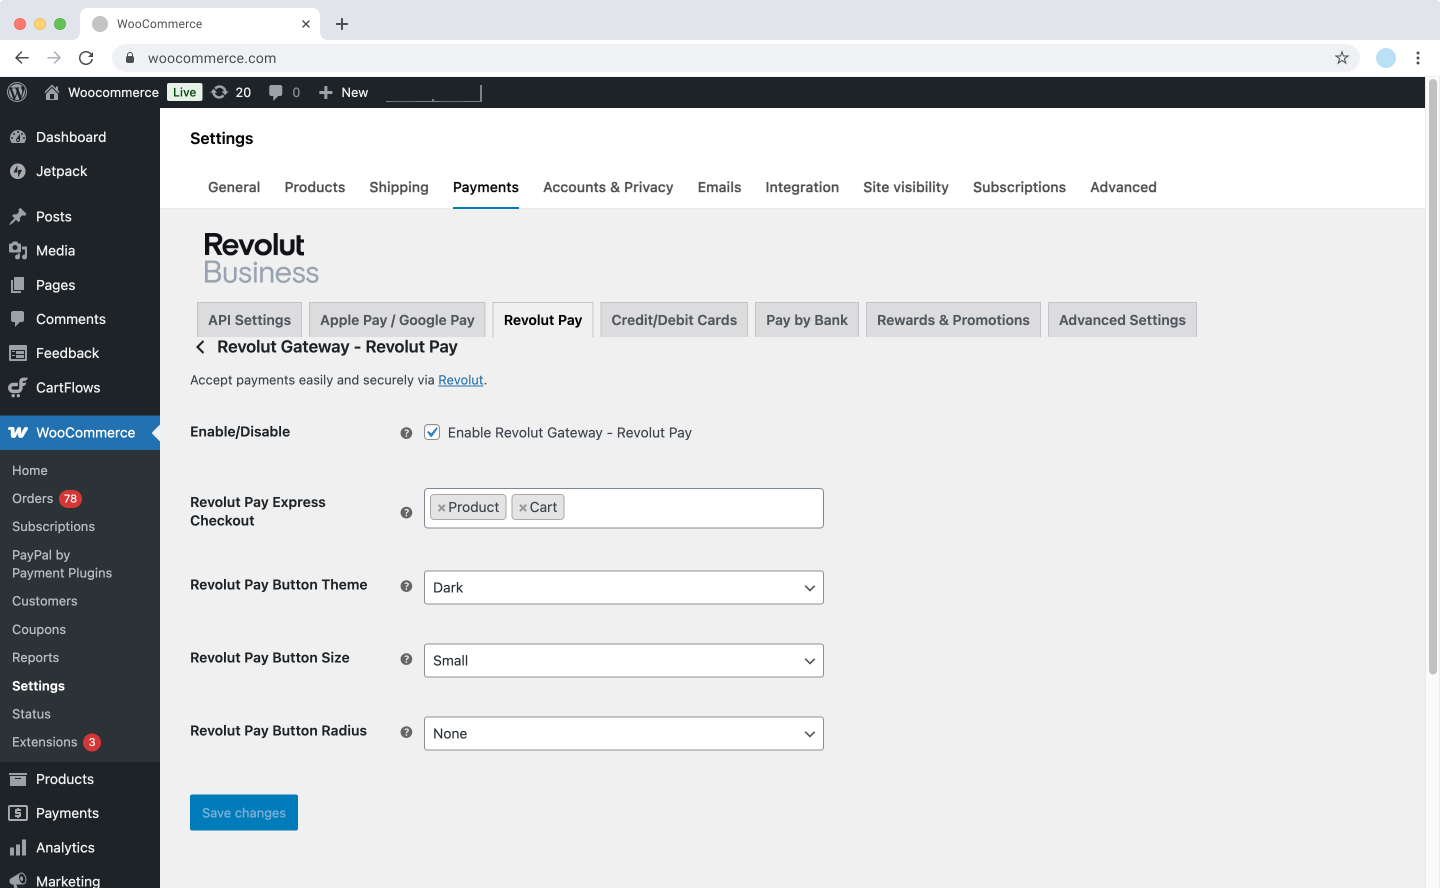Open the Advanced Settings Revolut tab
This screenshot has height=888, width=1440.
click(x=1122, y=320)
